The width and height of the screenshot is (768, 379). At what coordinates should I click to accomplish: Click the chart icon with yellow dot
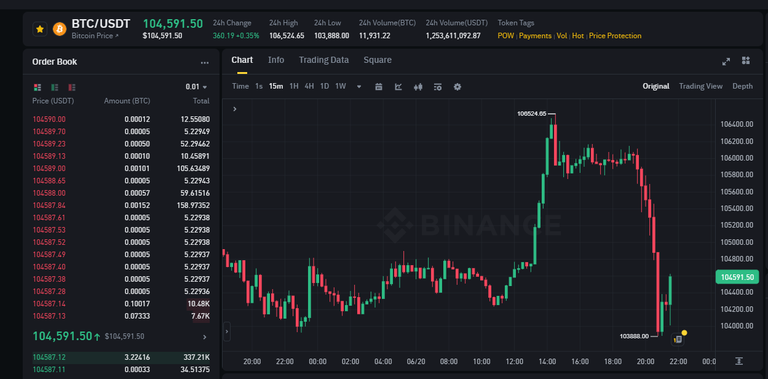click(679, 338)
